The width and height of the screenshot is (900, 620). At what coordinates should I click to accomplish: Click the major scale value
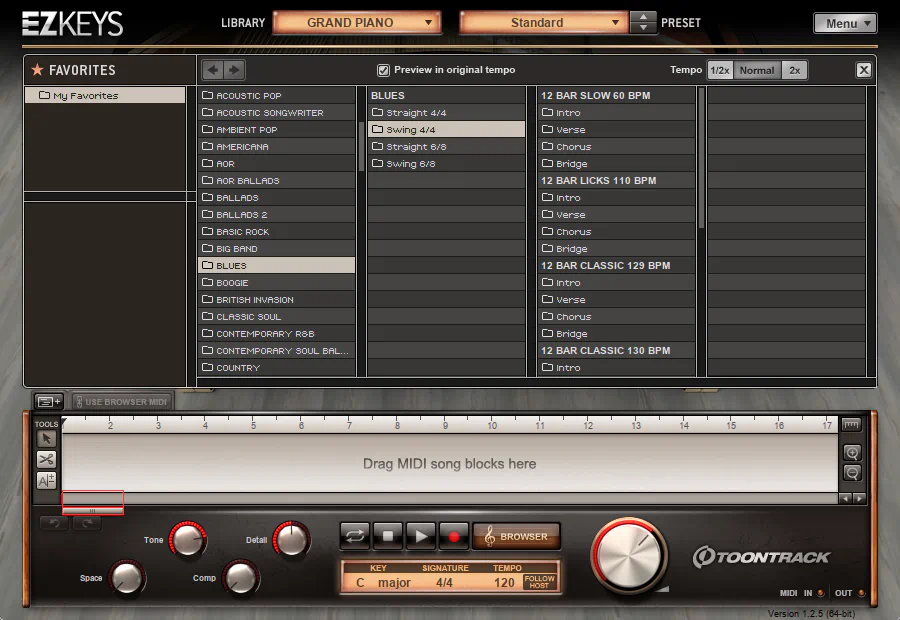tap(394, 583)
